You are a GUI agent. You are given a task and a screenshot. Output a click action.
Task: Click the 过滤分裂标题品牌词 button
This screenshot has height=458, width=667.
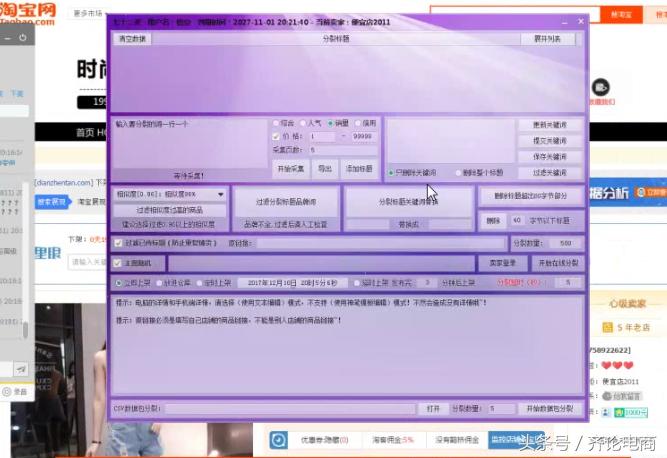[286, 202]
